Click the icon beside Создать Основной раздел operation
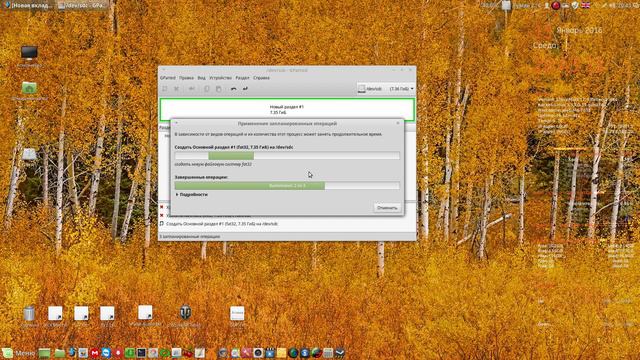 [x=162, y=224]
